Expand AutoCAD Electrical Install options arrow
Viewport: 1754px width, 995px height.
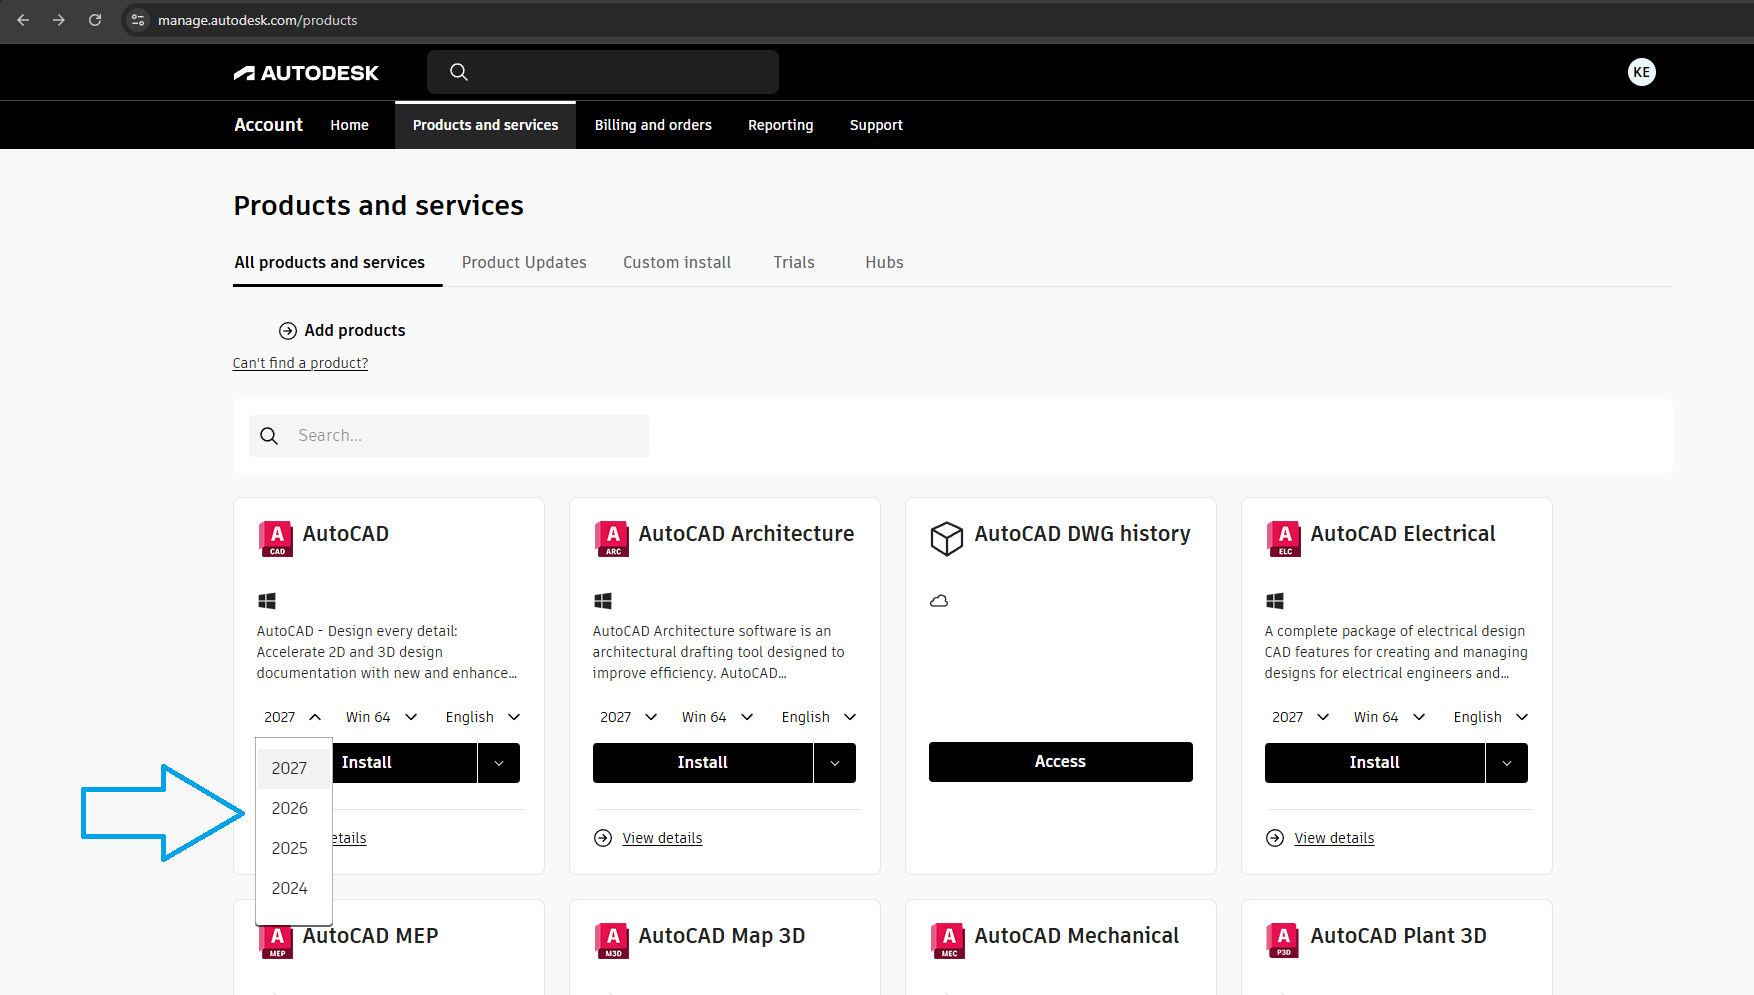pyautogui.click(x=1507, y=763)
